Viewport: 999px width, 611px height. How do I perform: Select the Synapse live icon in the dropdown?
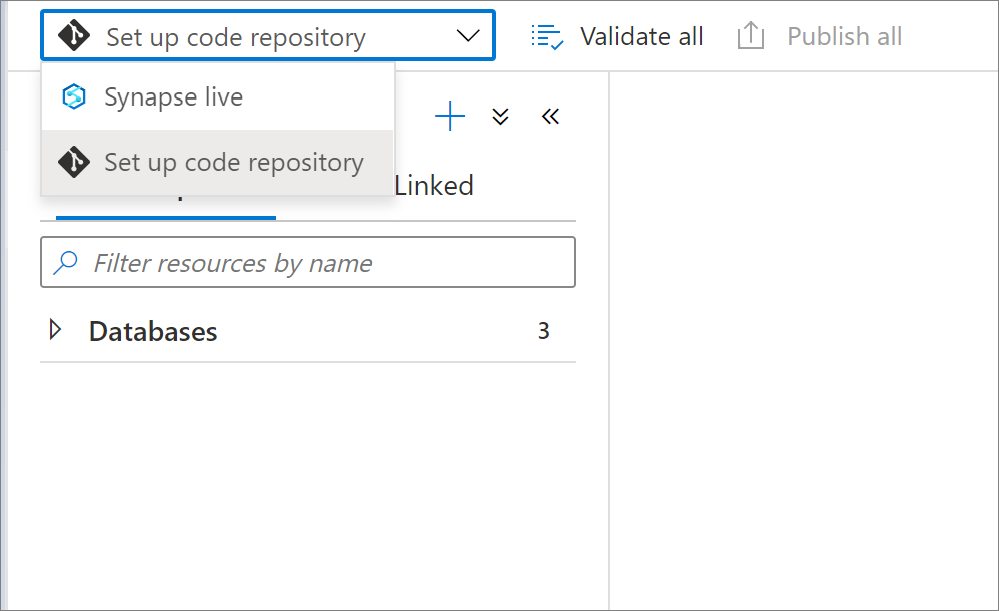72,96
